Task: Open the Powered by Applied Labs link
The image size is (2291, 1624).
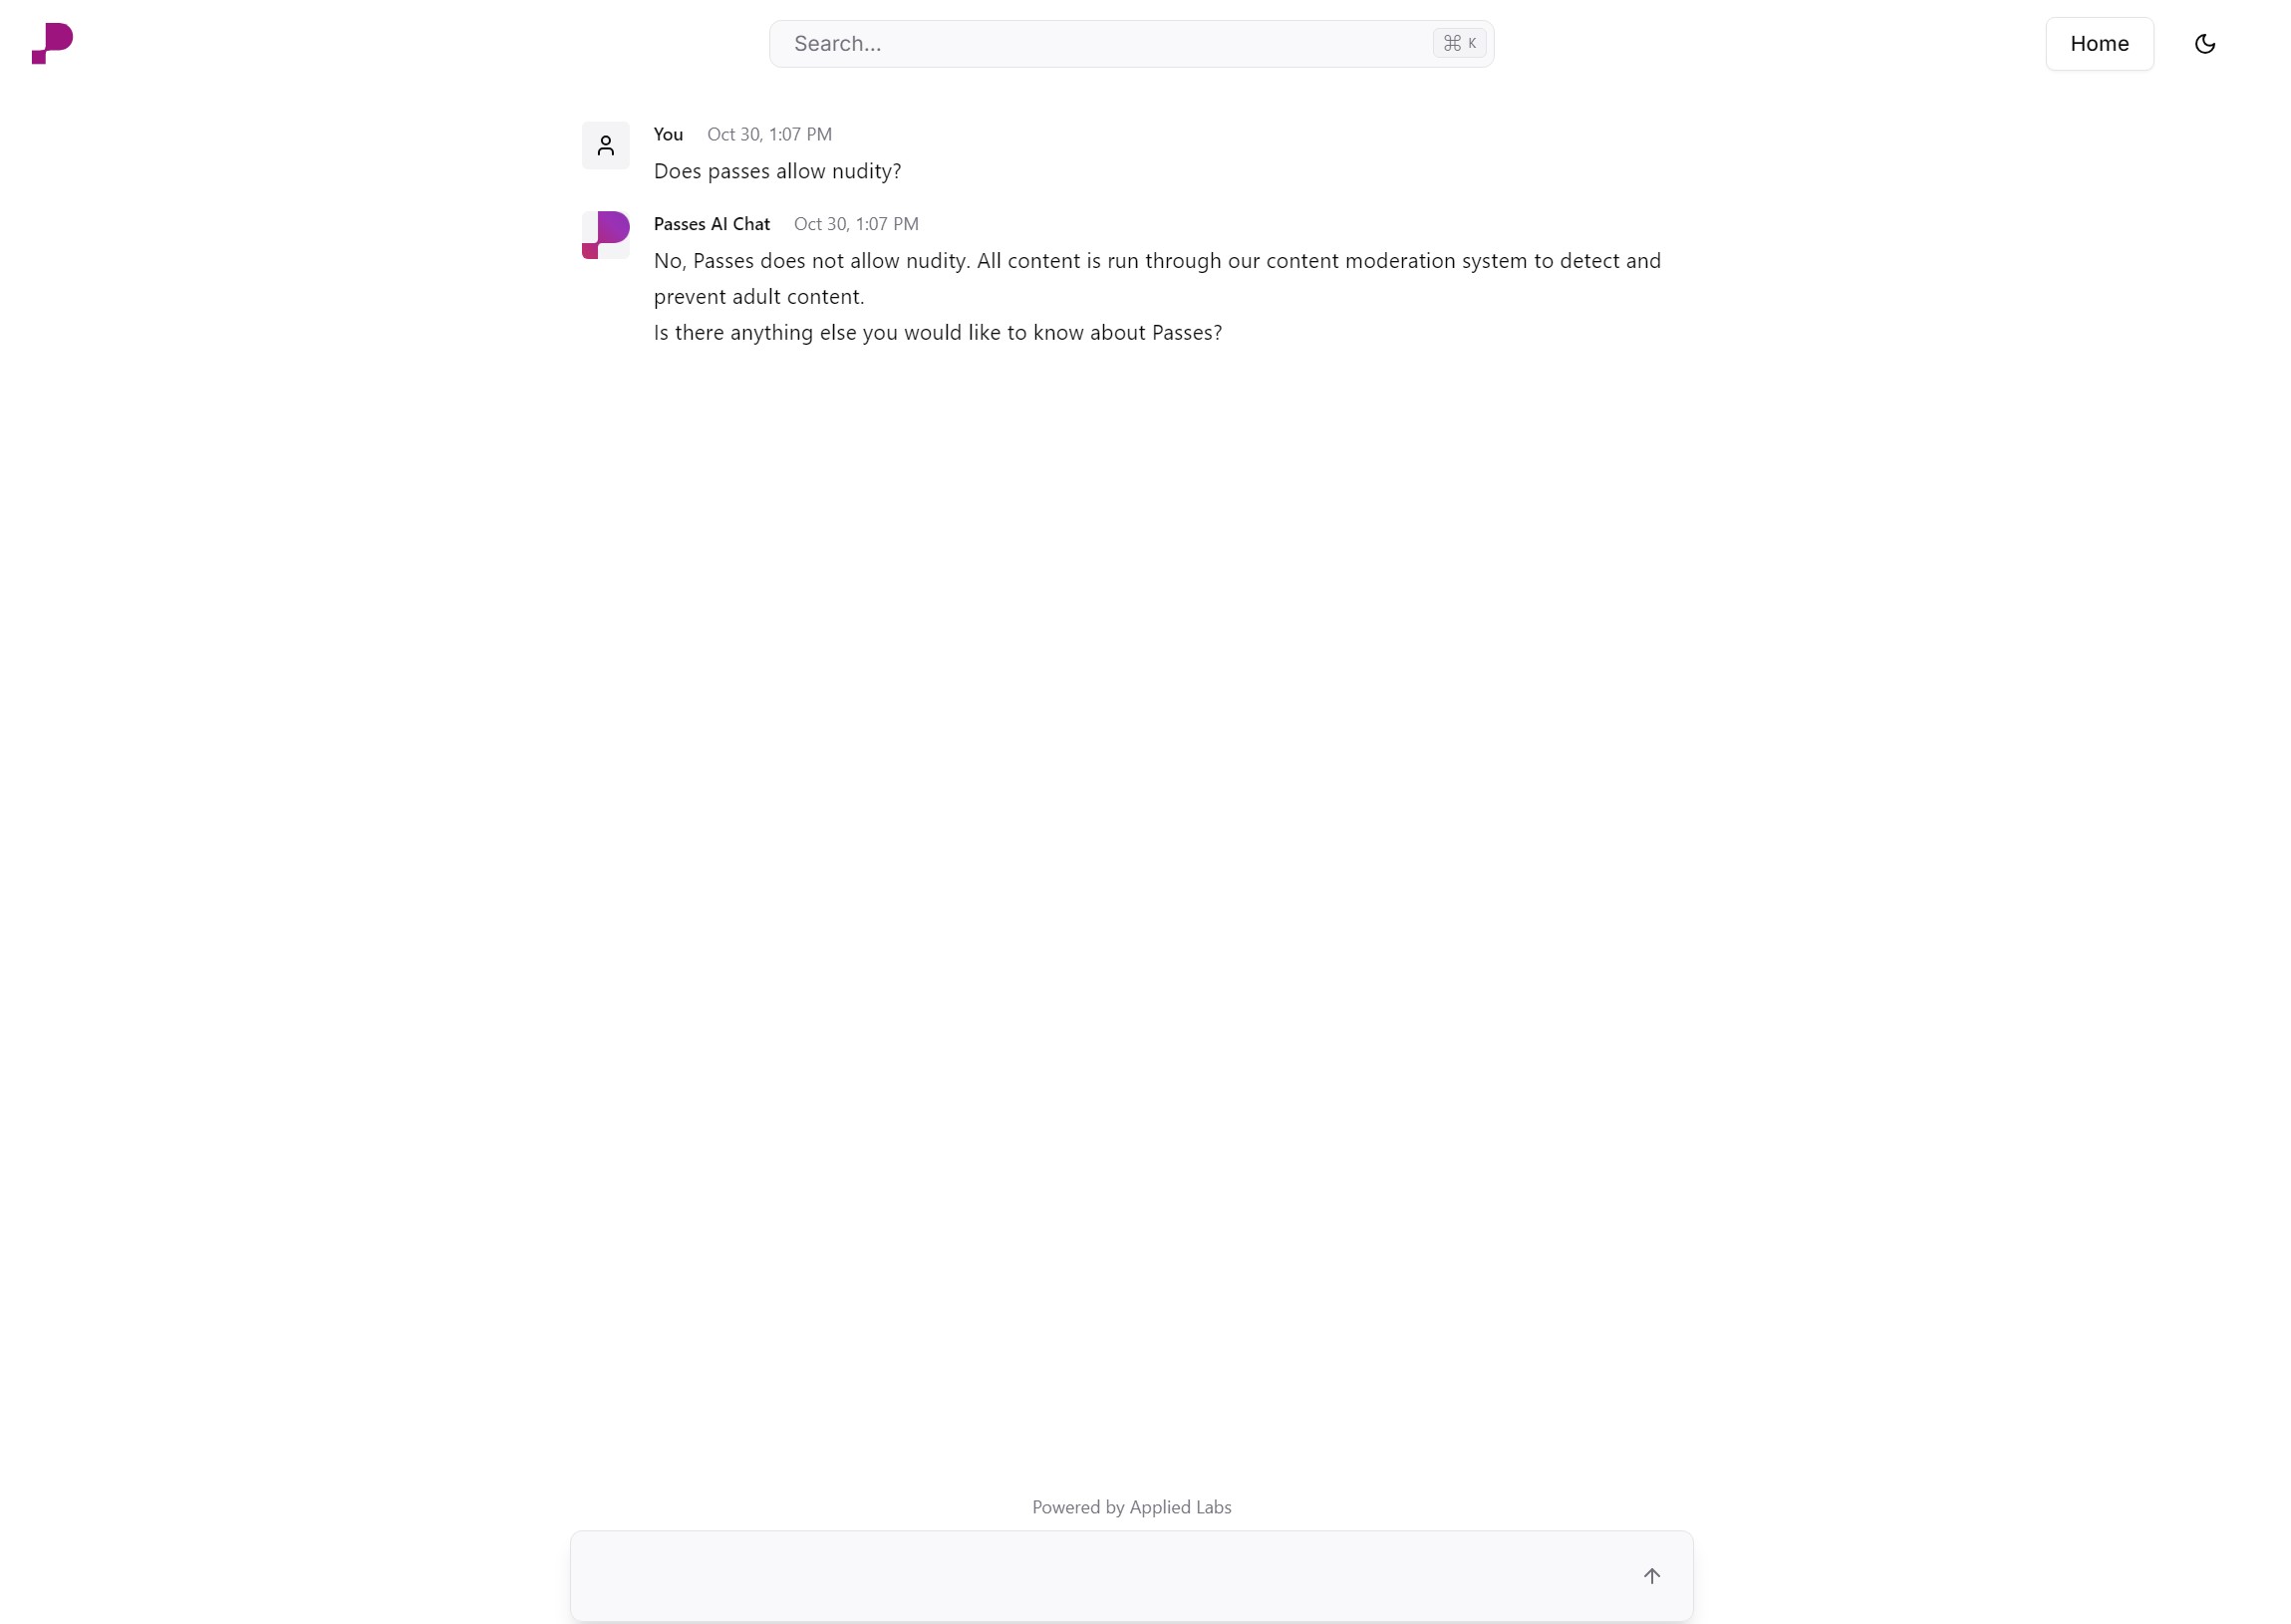Action: (1131, 1507)
